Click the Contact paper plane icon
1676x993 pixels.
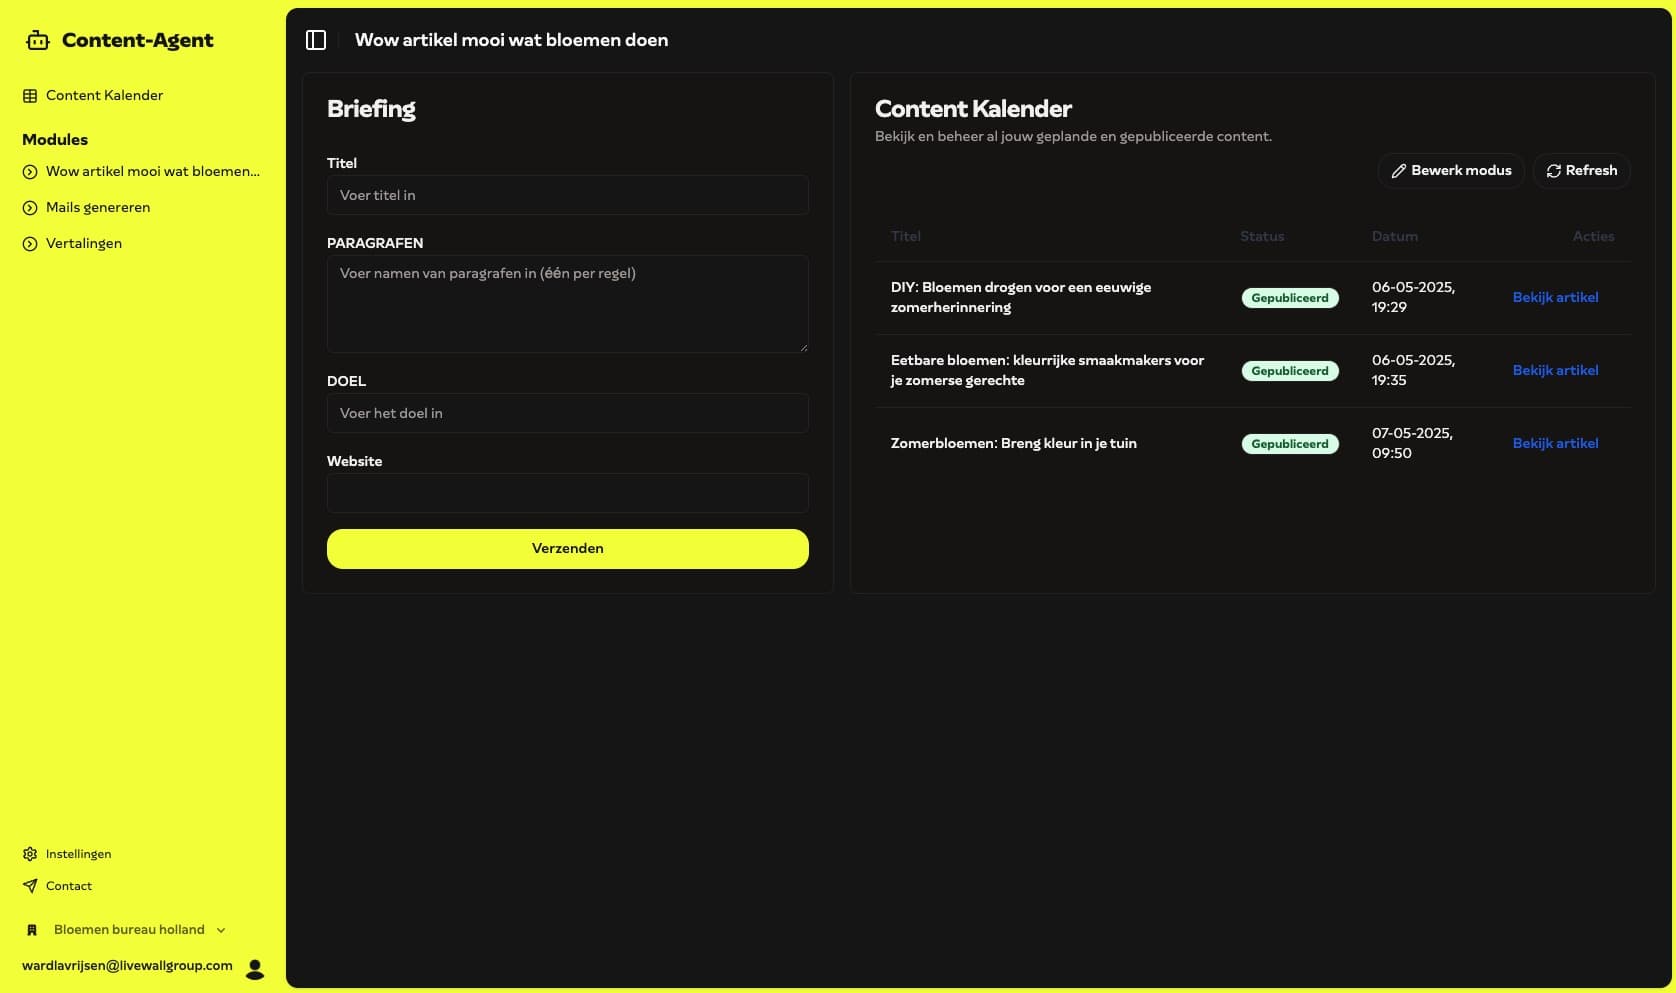[30, 886]
